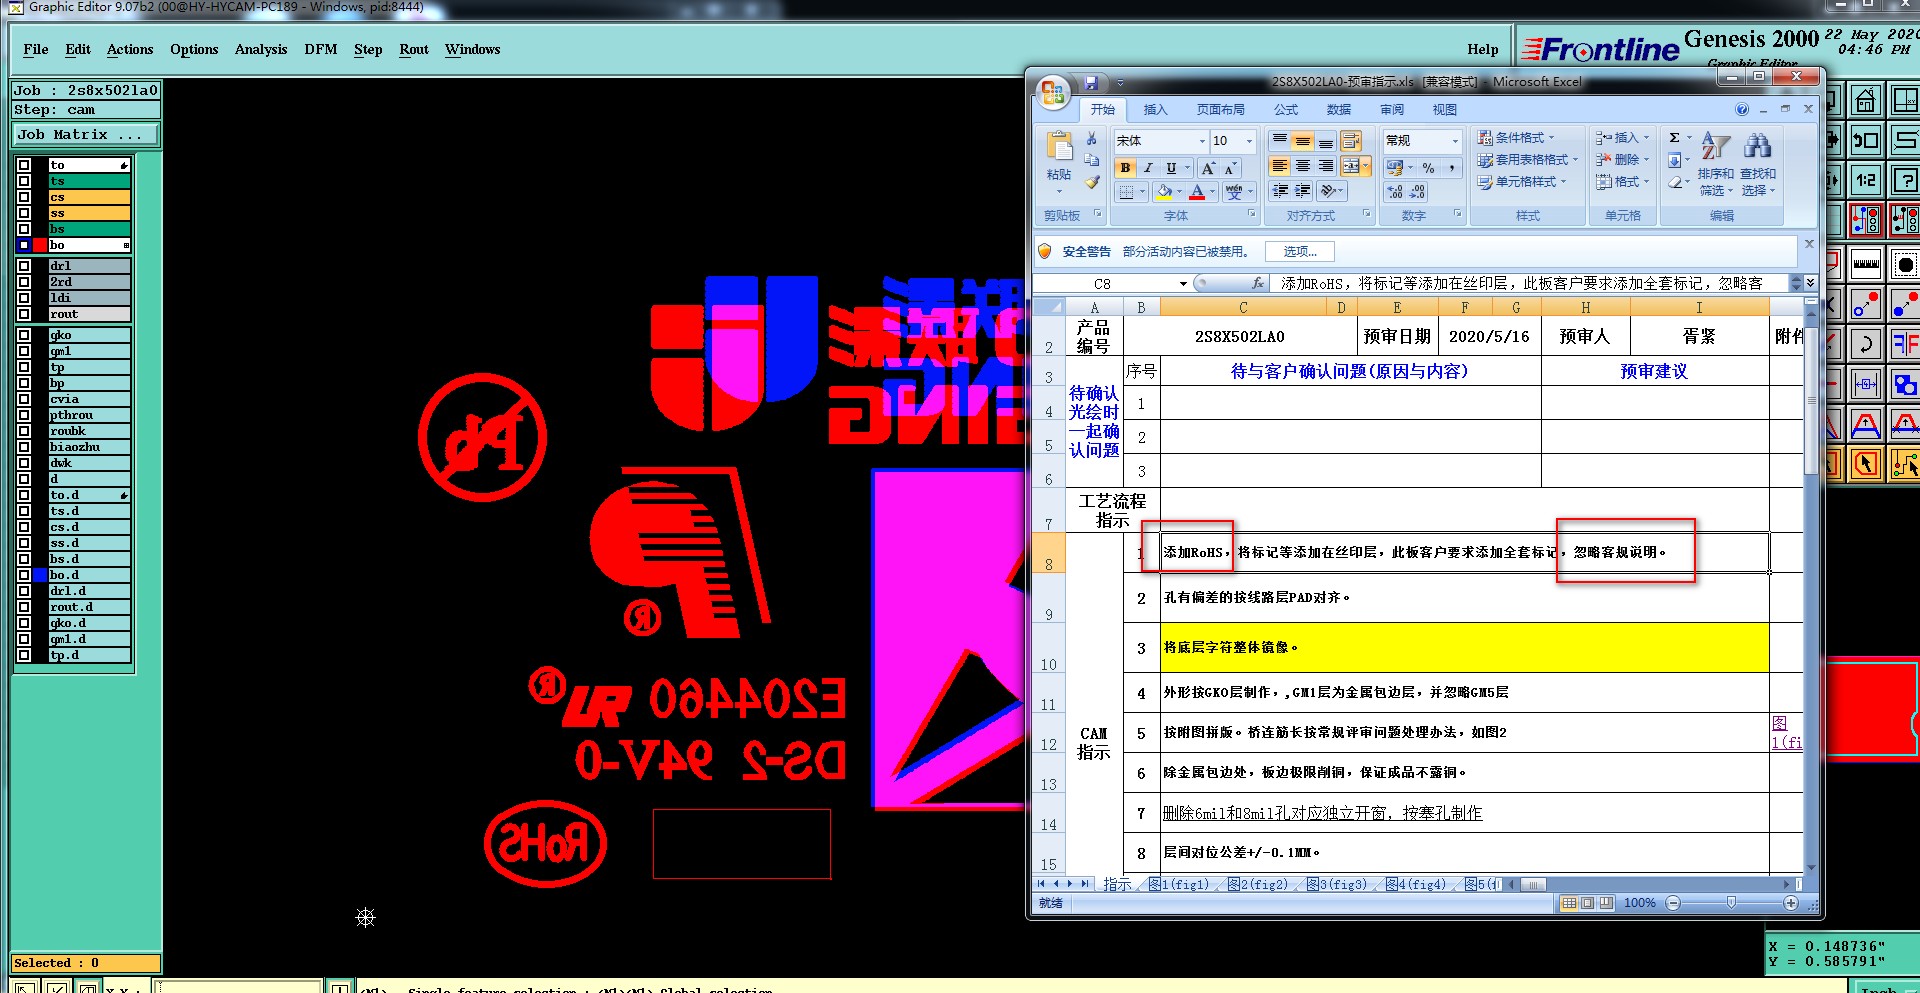Viewport: 1920px width, 993px height.
Task: Open the font size dropdown
Action: click(x=1249, y=141)
